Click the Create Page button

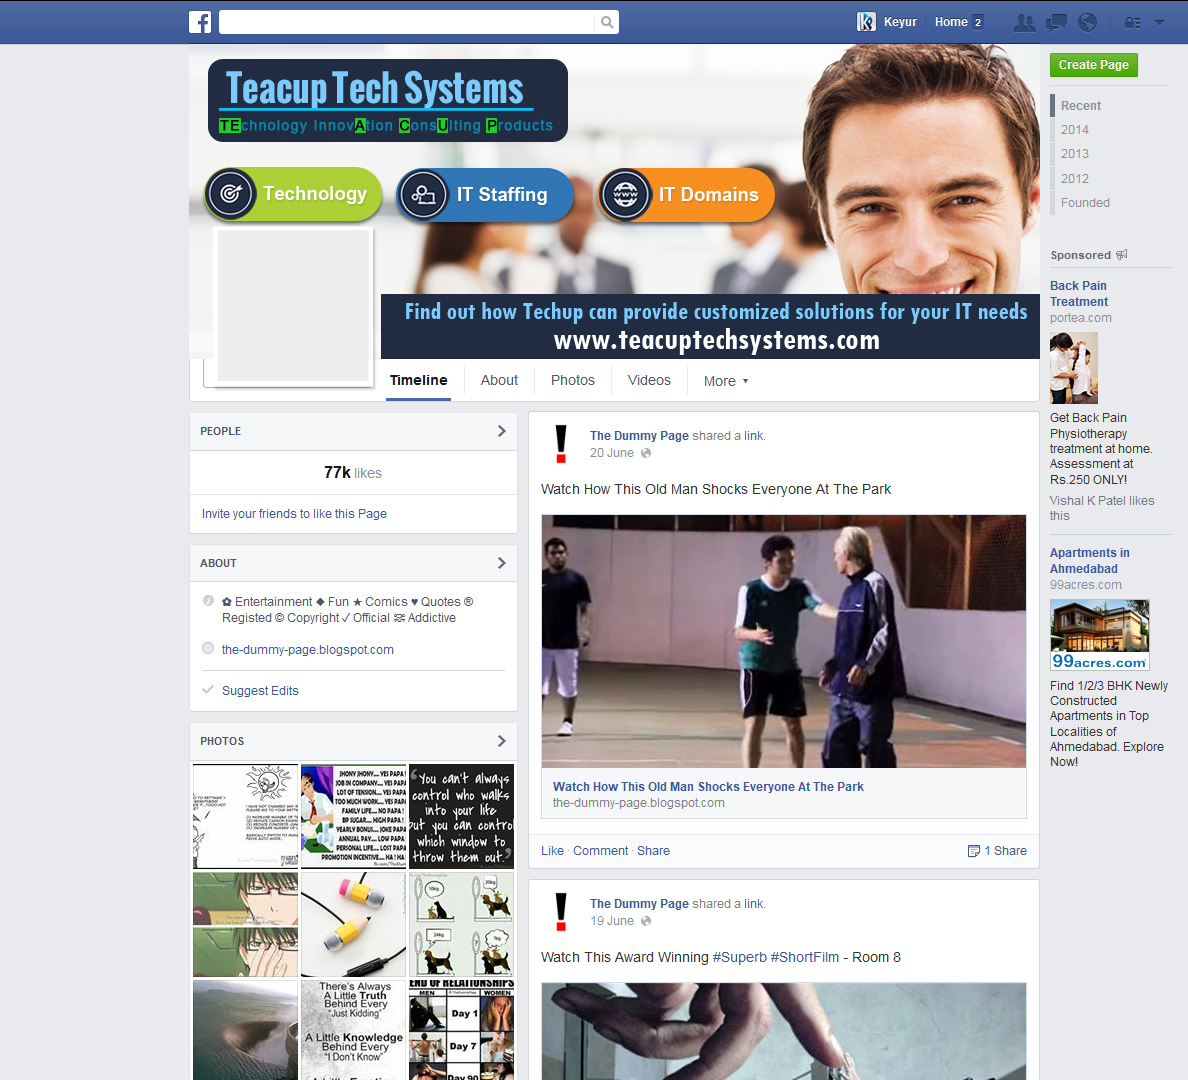tap(1093, 64)
